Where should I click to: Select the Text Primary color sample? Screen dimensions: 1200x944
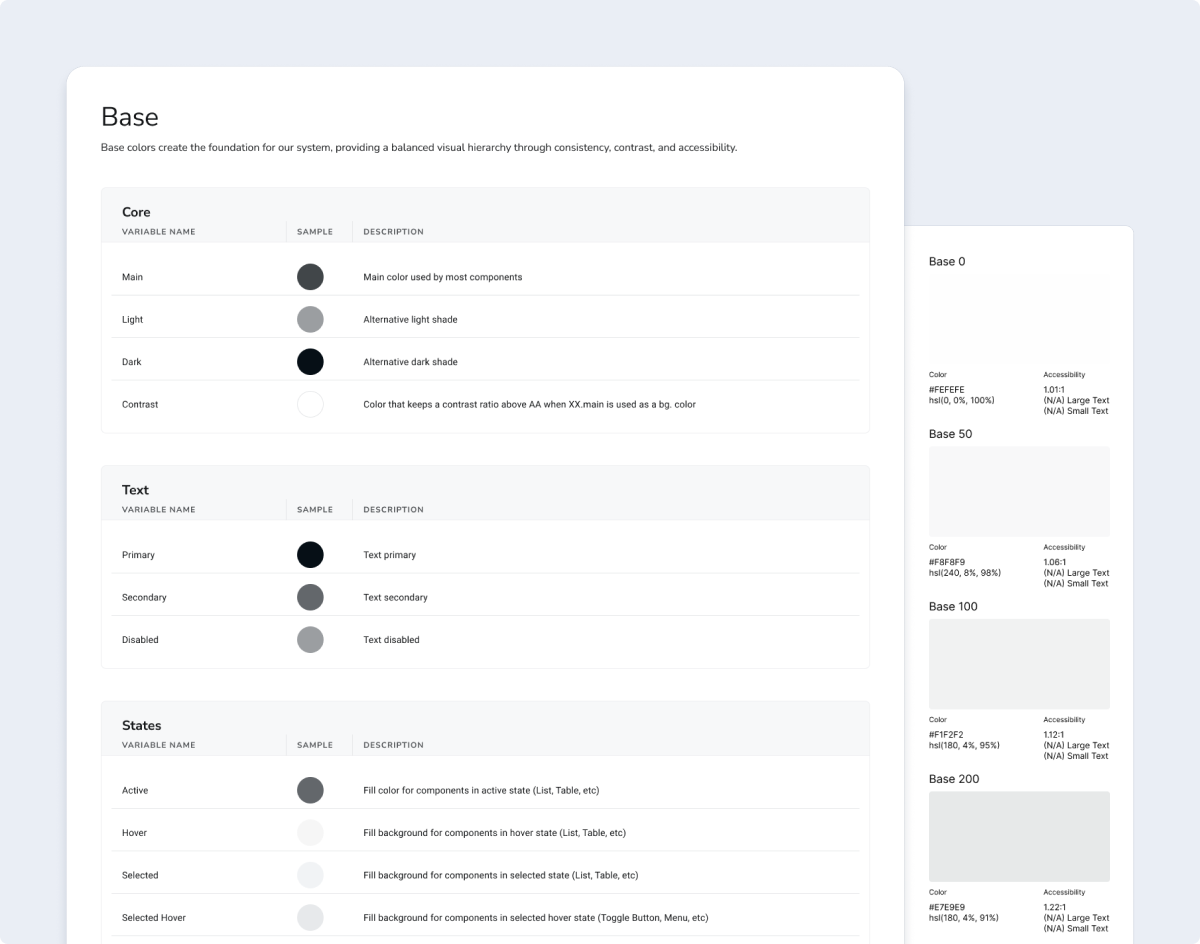(x=310, y=555)
